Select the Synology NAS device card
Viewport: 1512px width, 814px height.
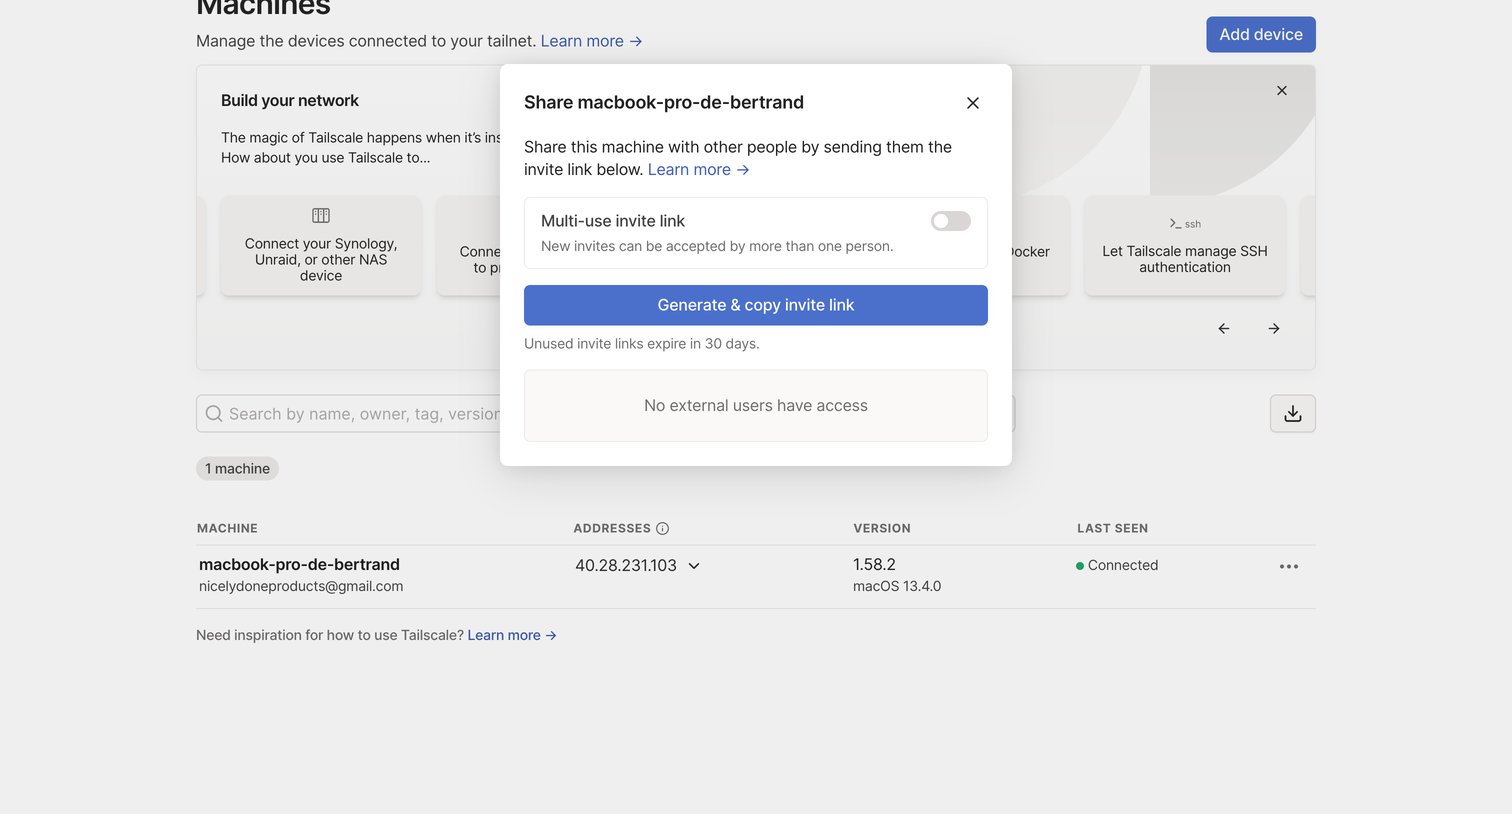[321, 245]
